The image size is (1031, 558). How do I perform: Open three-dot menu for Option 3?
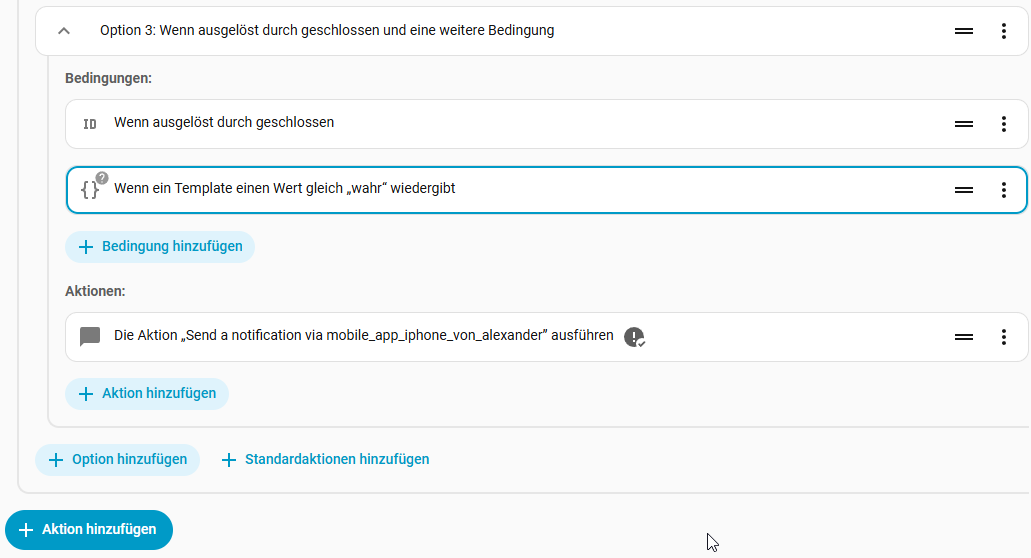click(x=1003, y=31)
